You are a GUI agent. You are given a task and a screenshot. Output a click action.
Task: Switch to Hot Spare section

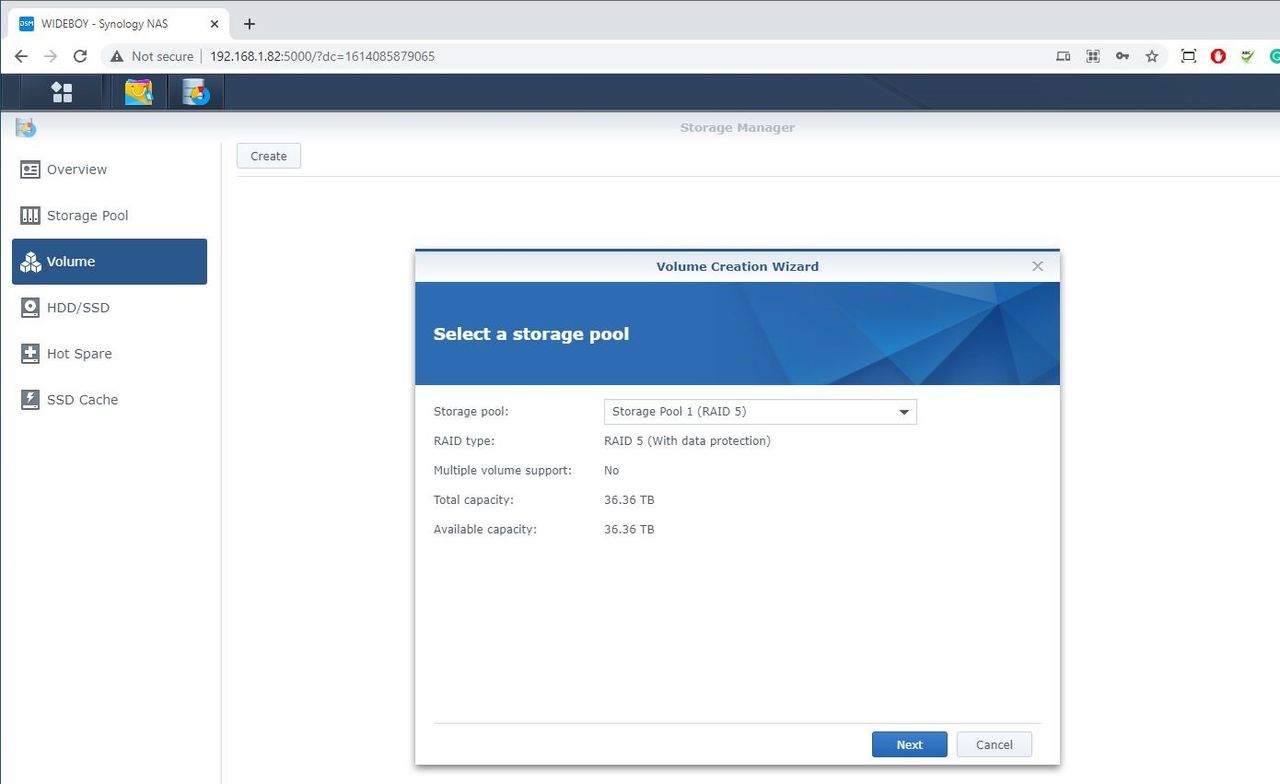pos(110,353)
